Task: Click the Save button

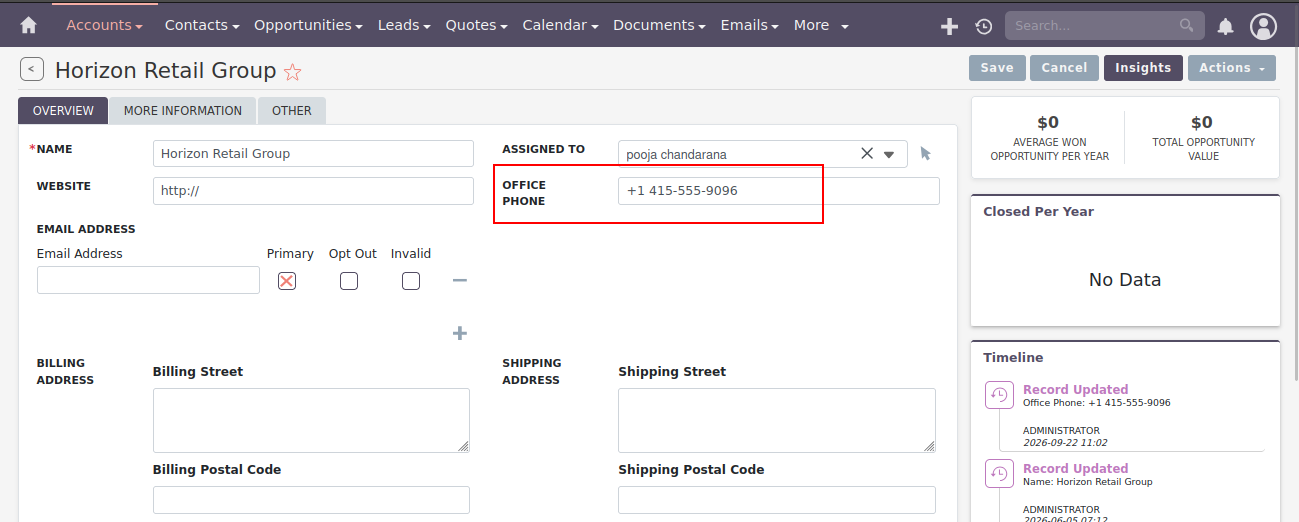Action: (x=997, y=68)
